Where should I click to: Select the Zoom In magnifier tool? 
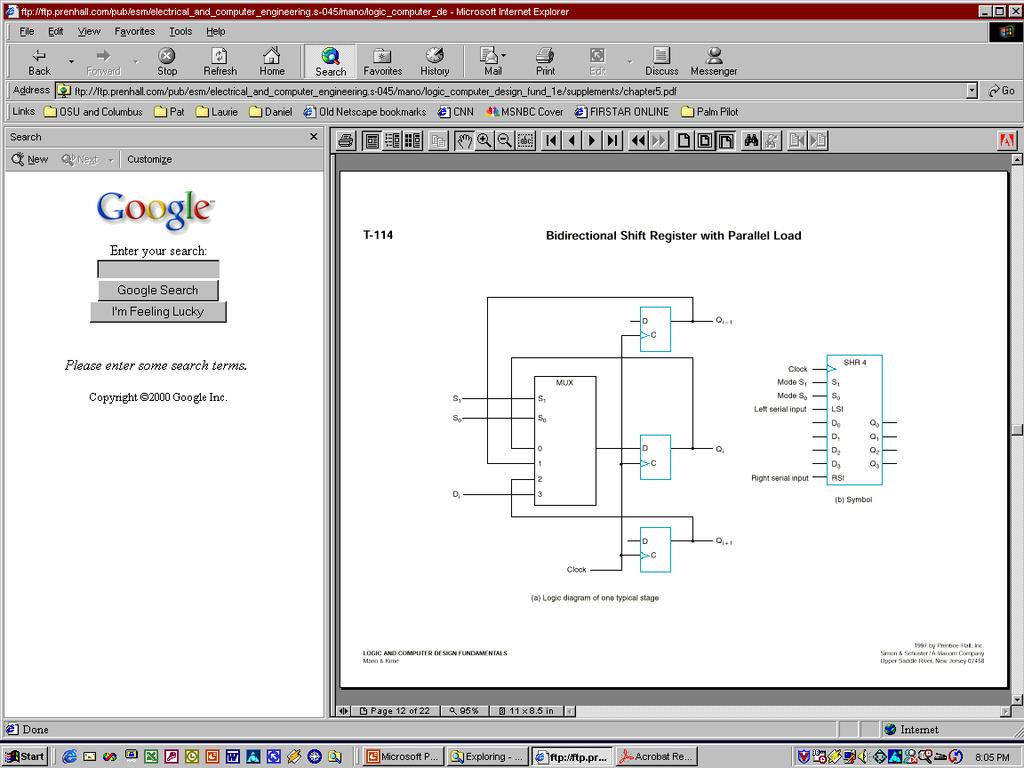(485, 141)
